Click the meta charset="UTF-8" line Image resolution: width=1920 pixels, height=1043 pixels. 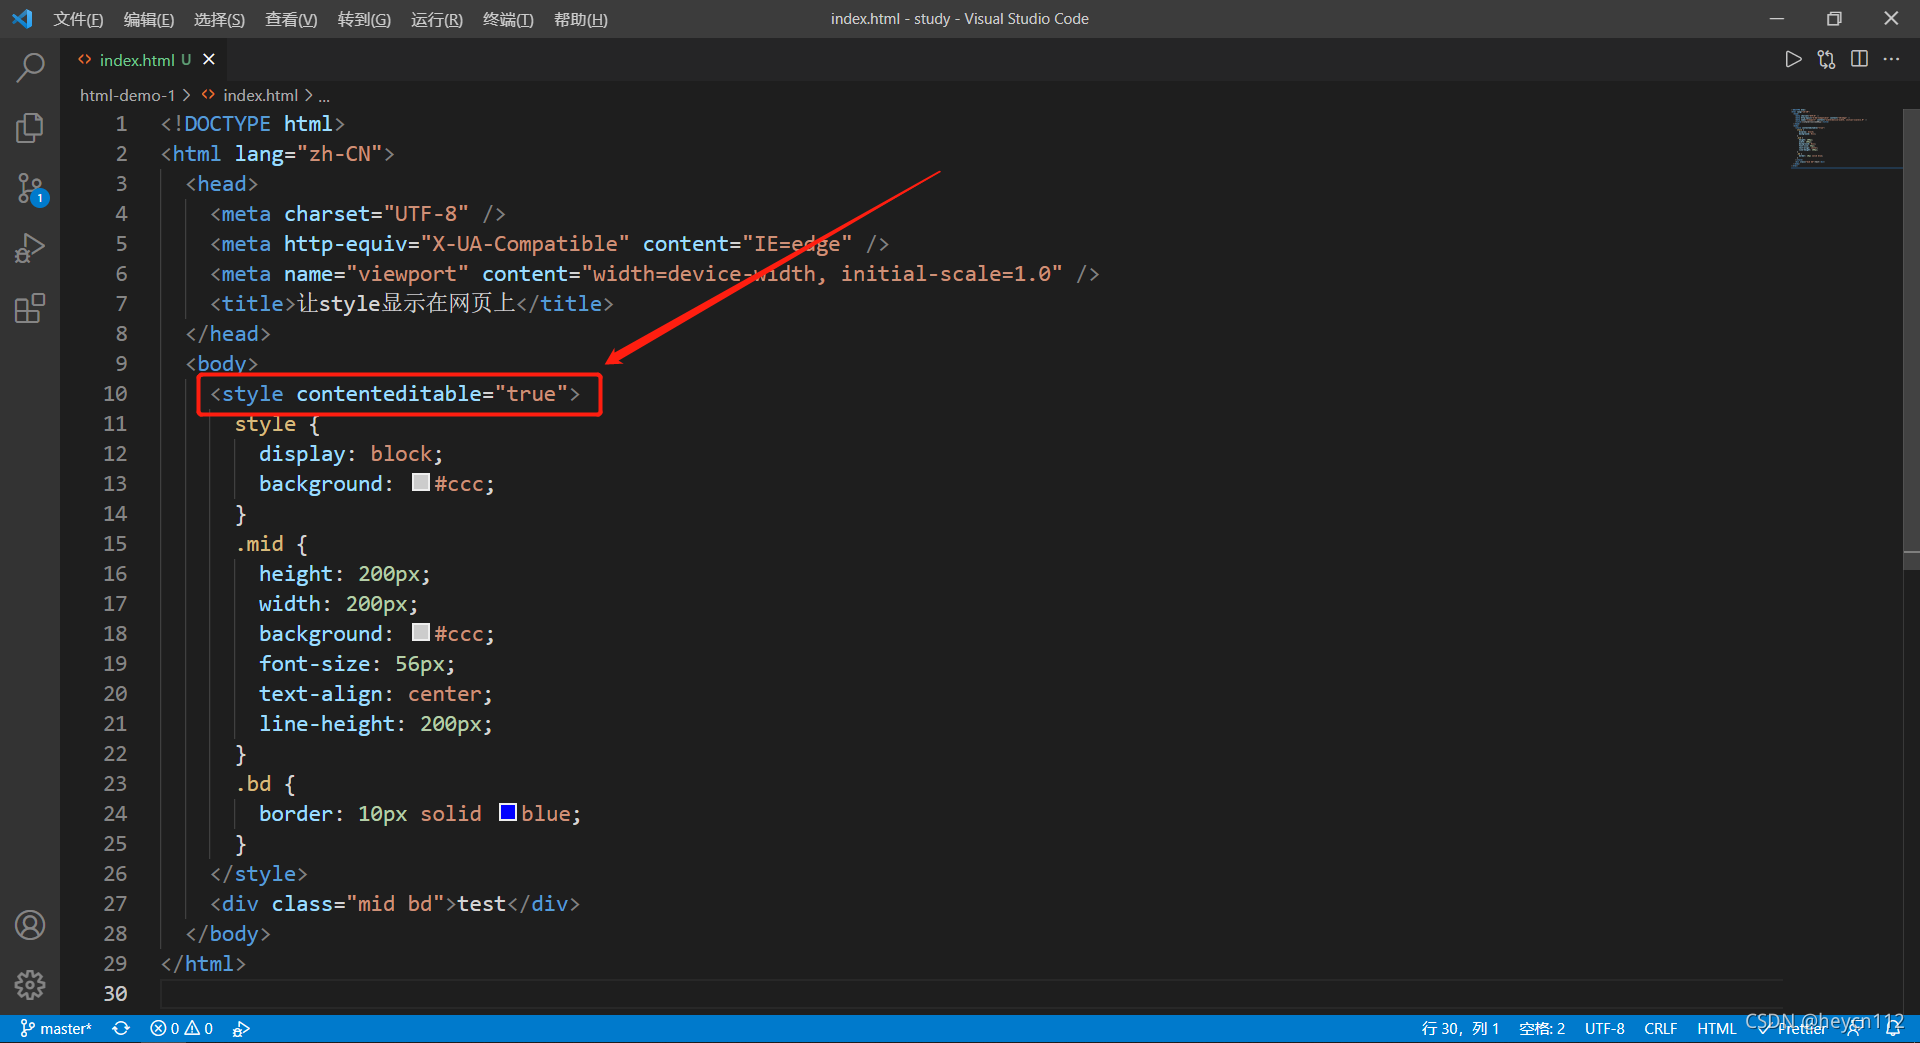tap(357, 214)
